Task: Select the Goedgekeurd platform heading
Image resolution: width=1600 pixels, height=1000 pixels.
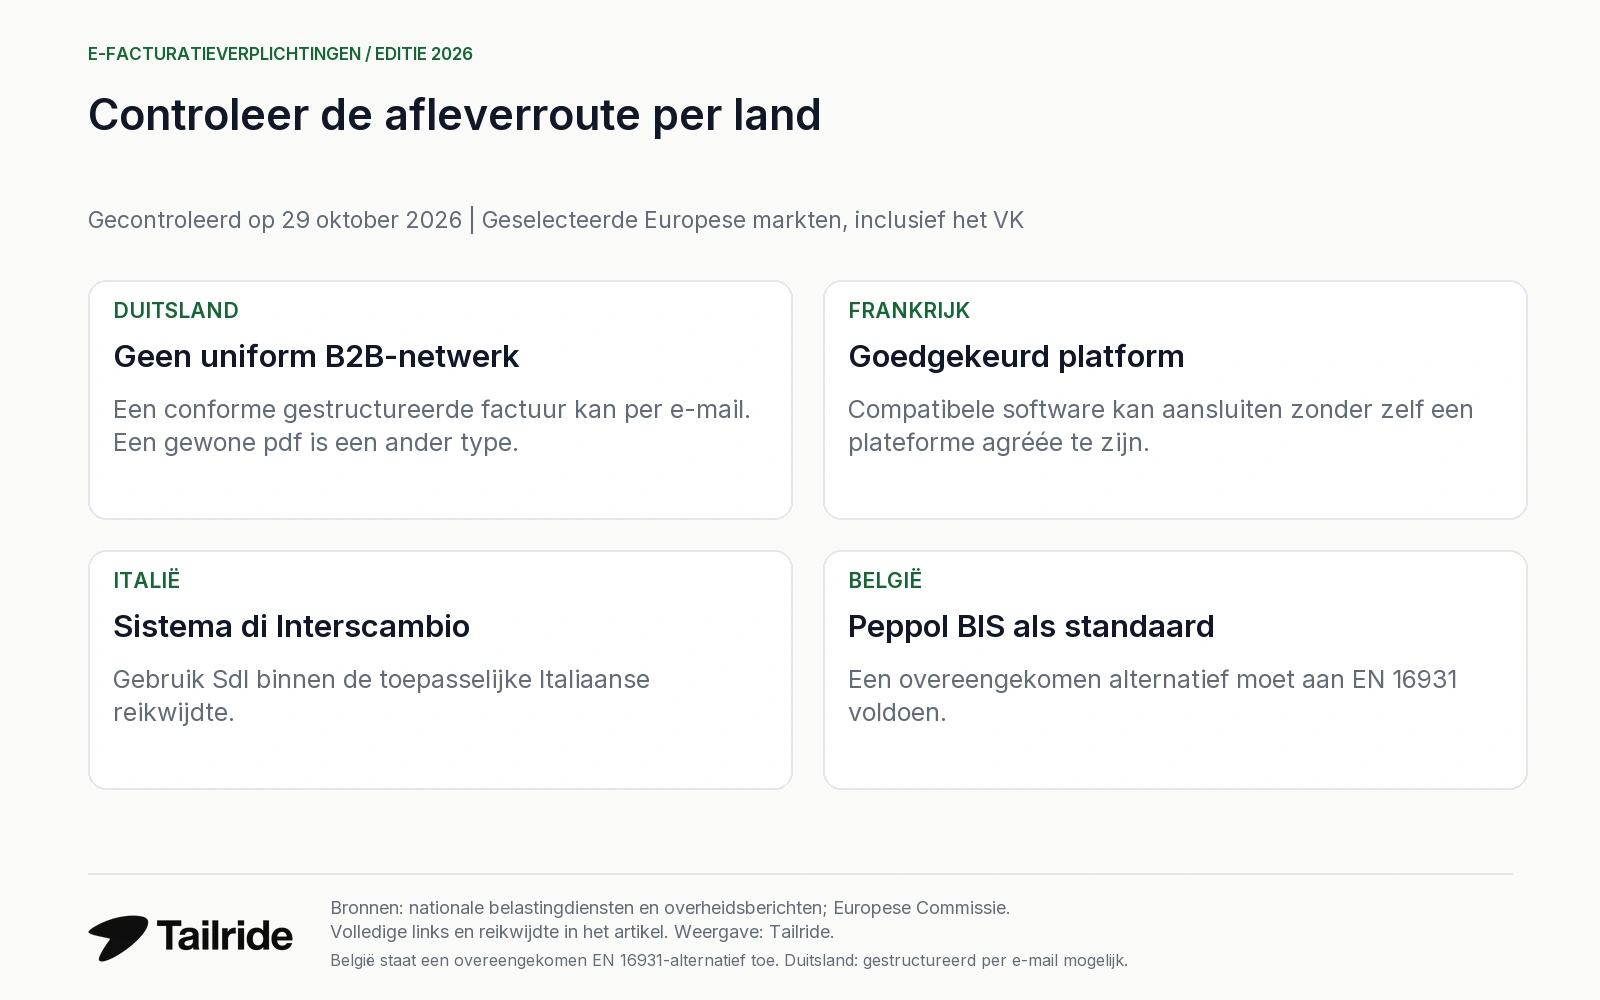Action: (x=1016, y=357)
